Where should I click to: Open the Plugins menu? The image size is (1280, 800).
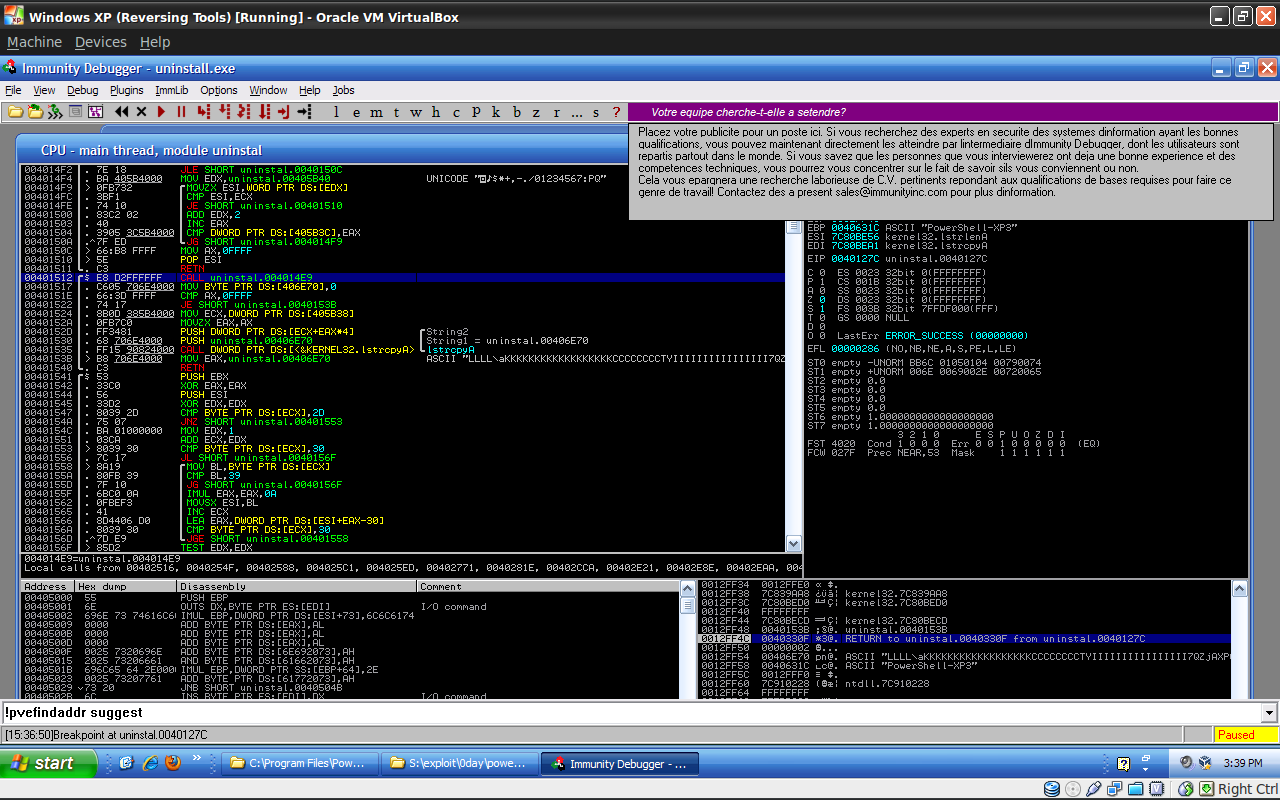point(127,90)
